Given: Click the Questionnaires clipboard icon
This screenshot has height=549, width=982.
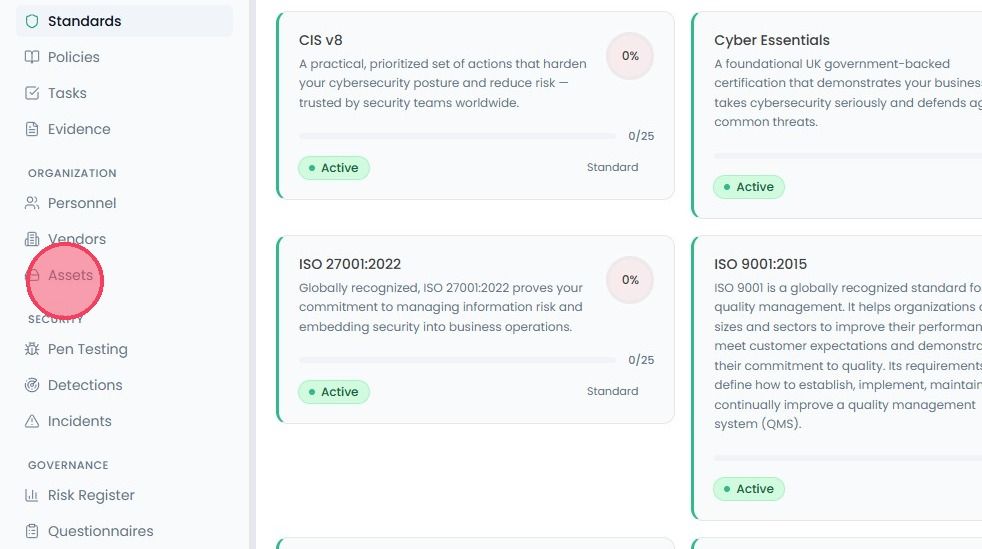Looking at the screenshot, I should [x=32, y=531].
